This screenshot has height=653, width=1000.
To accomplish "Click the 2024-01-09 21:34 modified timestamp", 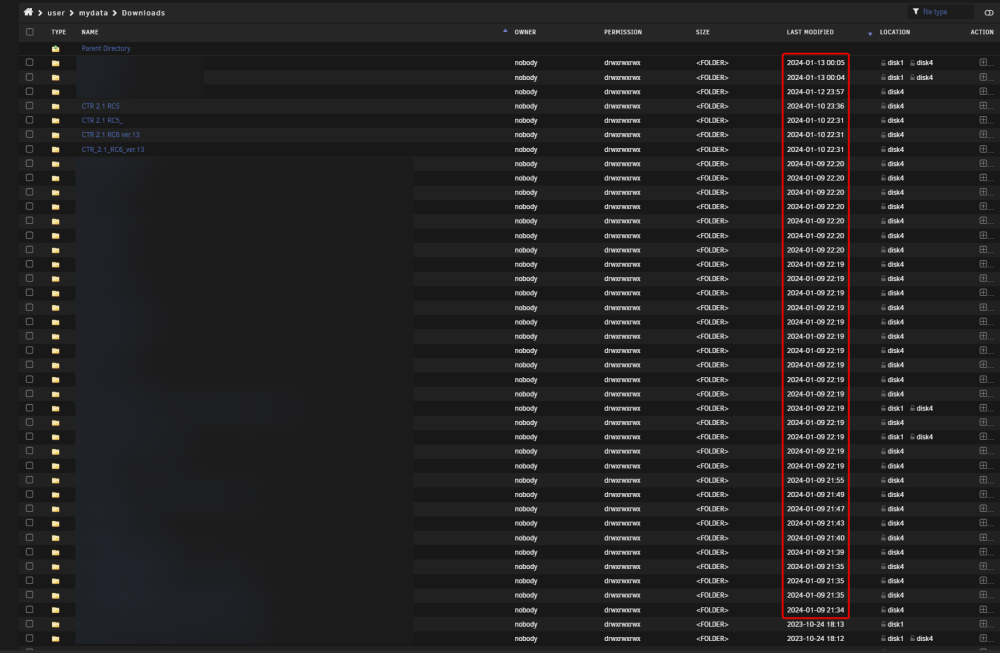I will point(815,610).
